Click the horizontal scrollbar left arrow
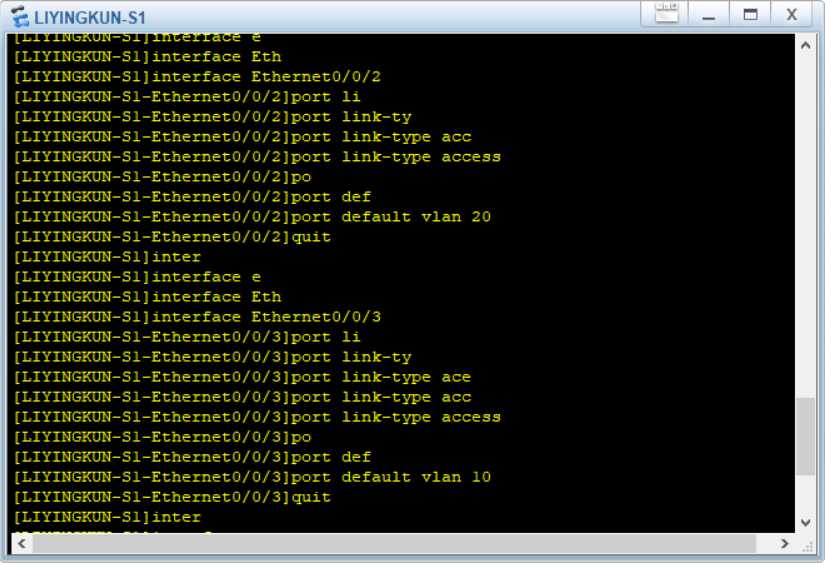Image resolution: width=826 pixels, height=563 pixels. pos(22,543)
